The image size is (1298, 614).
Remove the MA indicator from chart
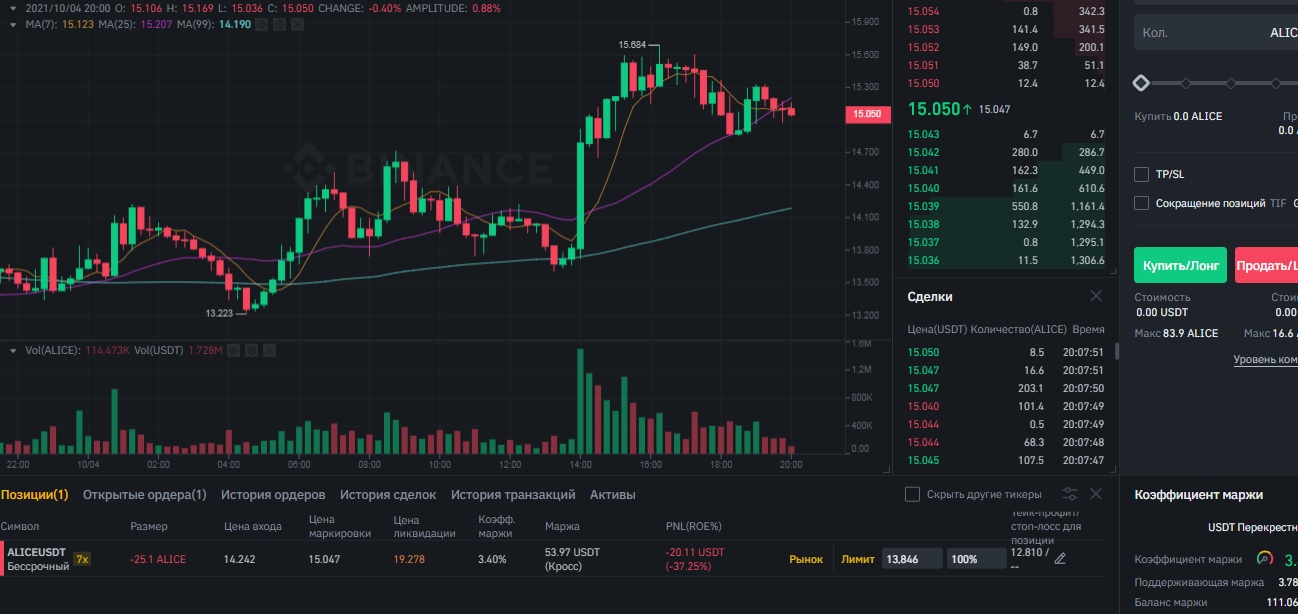coord(298,24)
